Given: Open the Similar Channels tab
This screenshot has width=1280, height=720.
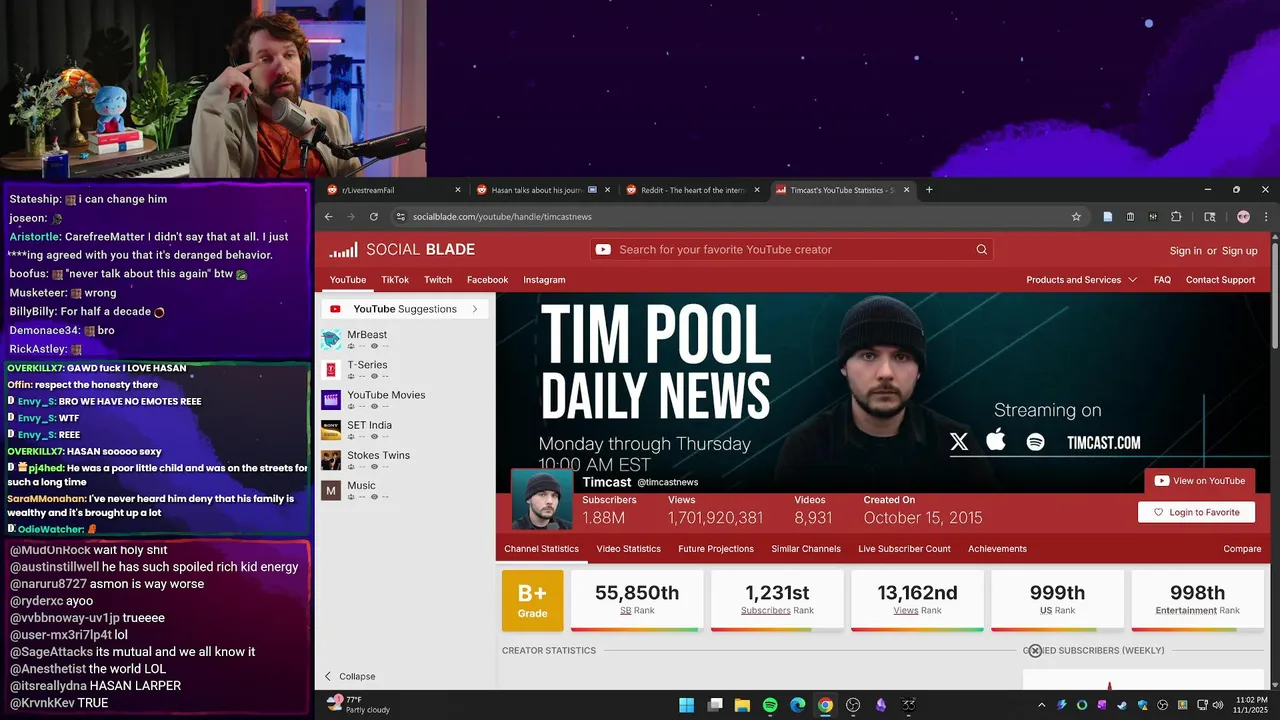Looking at the screenshot, I should click(806, 549).
